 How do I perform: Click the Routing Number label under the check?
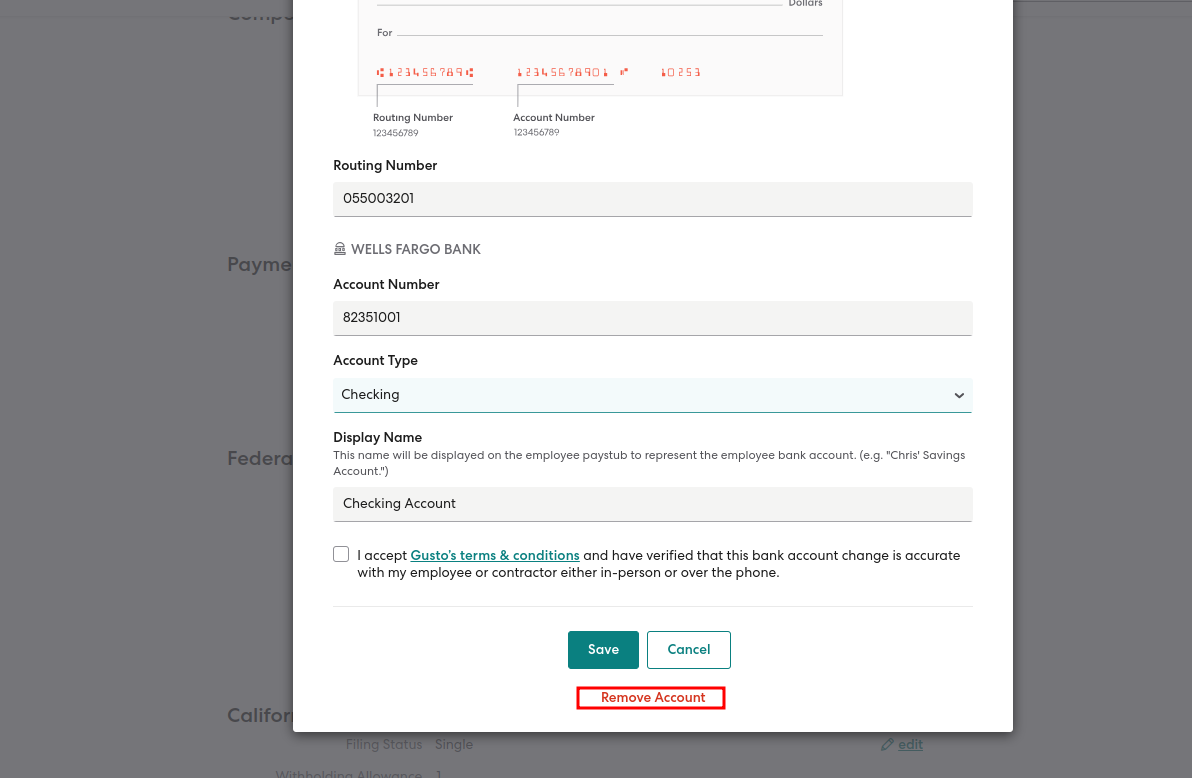(x=413, y=118)
